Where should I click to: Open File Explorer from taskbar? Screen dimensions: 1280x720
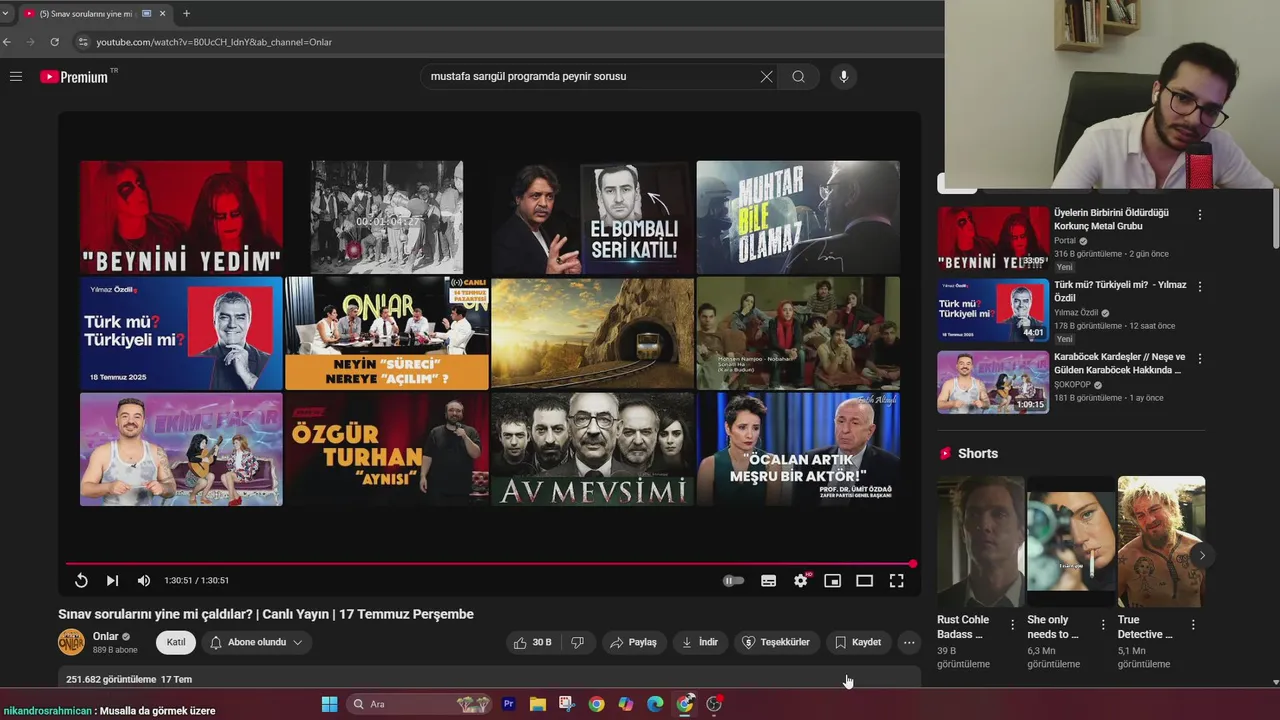pos(537,704)
